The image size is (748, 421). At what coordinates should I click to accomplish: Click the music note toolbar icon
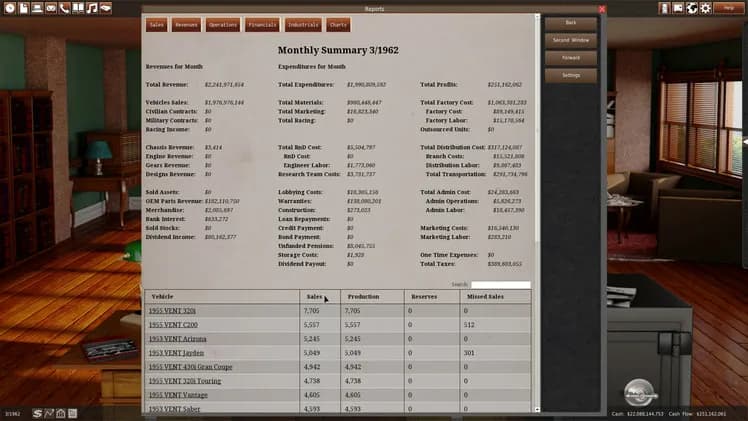92,8
